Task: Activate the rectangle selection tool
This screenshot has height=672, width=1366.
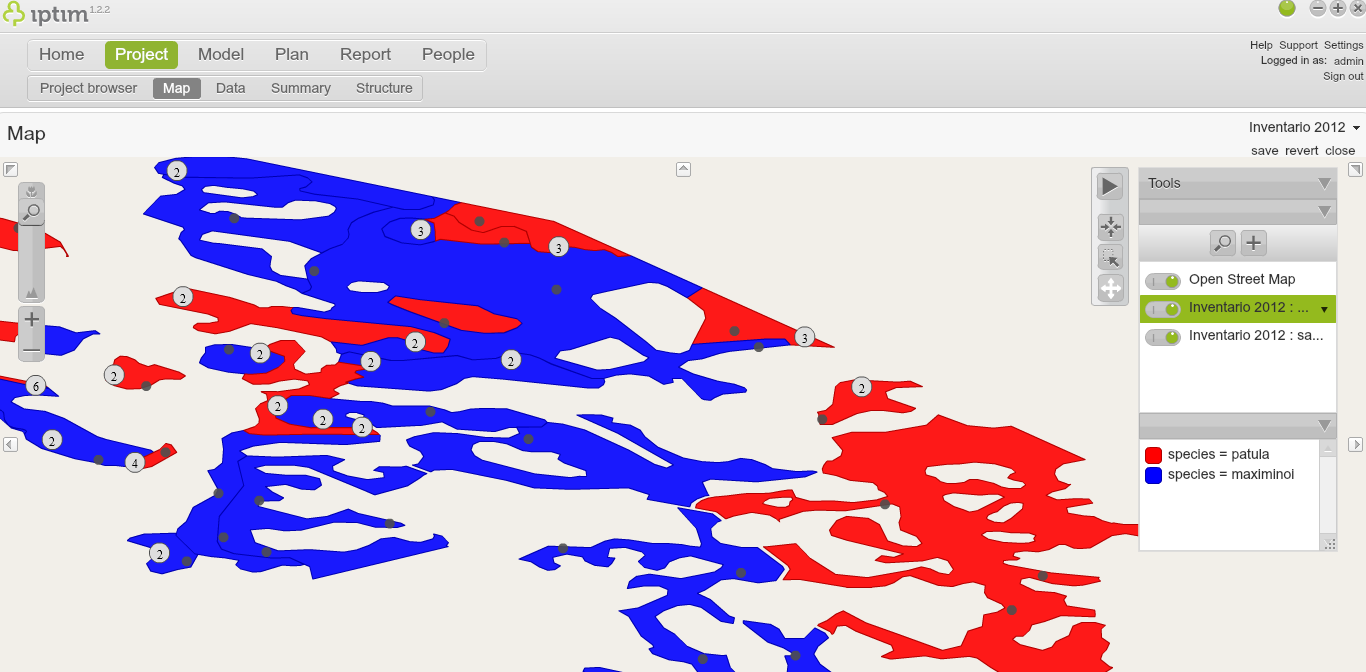Action: (x=1110, y=257)
